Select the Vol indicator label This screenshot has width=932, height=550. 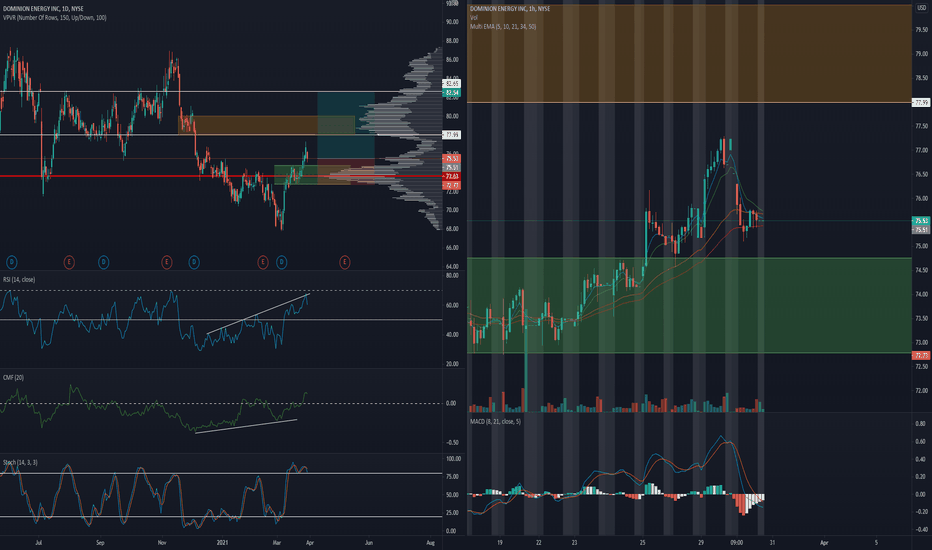[474, 18]
